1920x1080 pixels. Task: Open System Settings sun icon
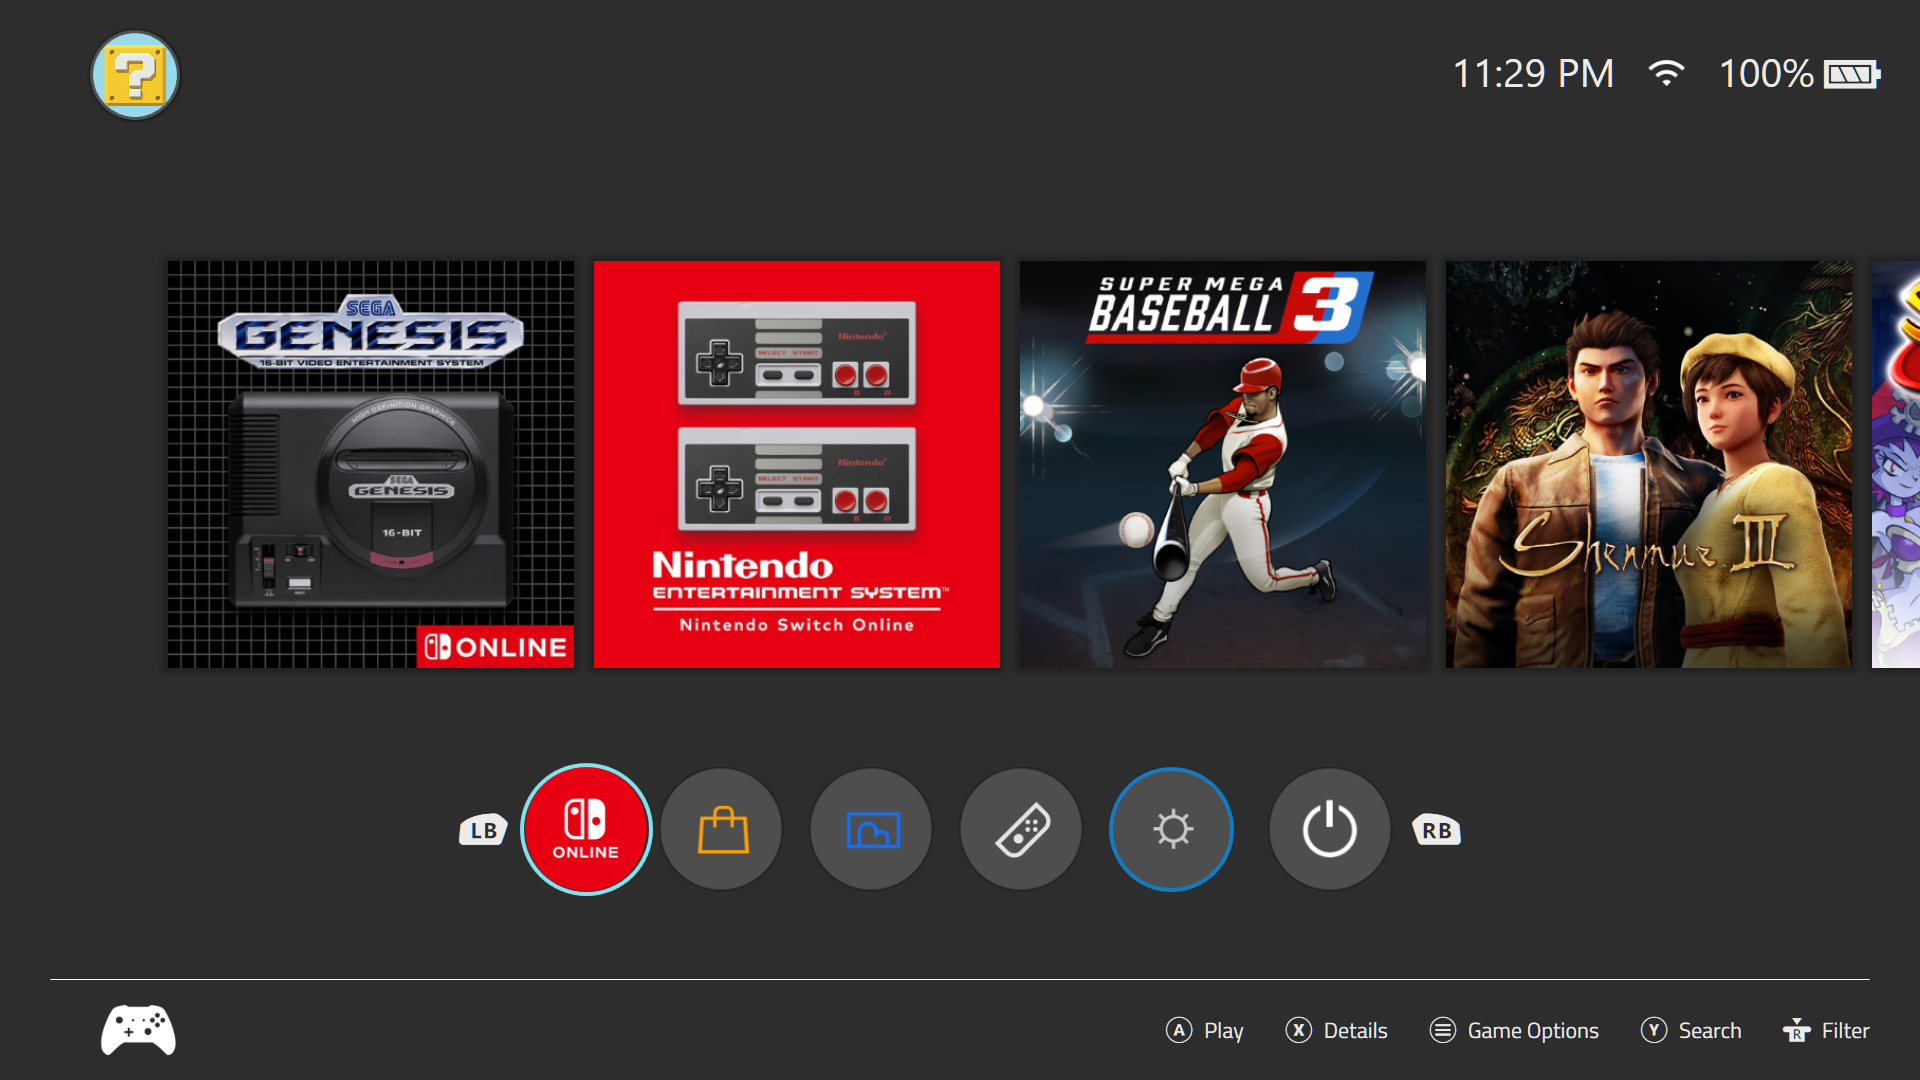(x=1172, y=829)
